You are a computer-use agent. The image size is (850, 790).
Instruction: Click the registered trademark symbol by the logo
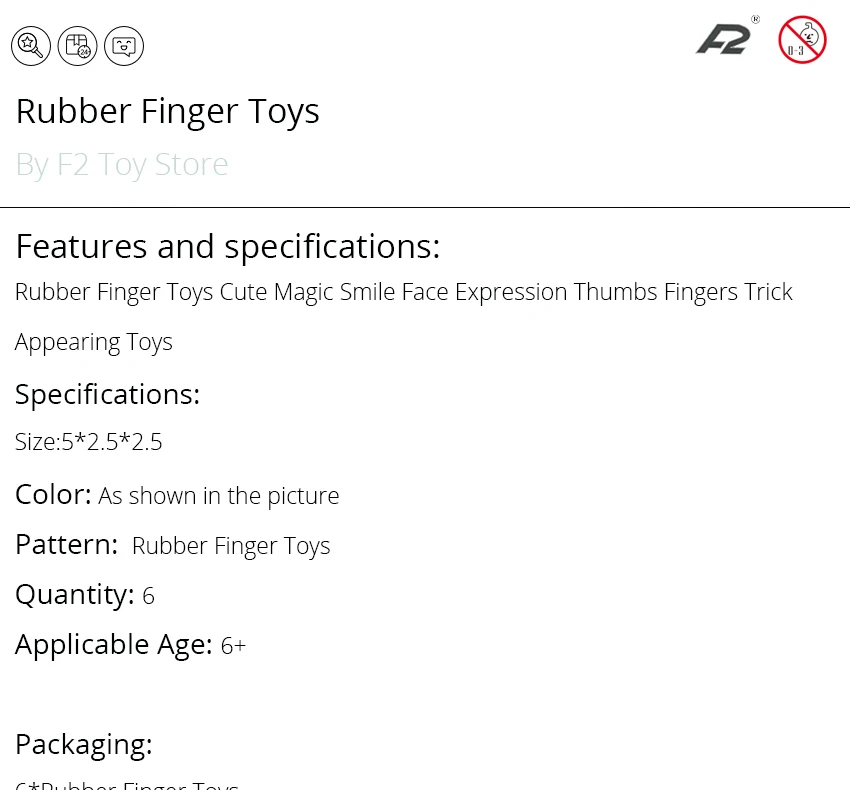pos(756,20)
